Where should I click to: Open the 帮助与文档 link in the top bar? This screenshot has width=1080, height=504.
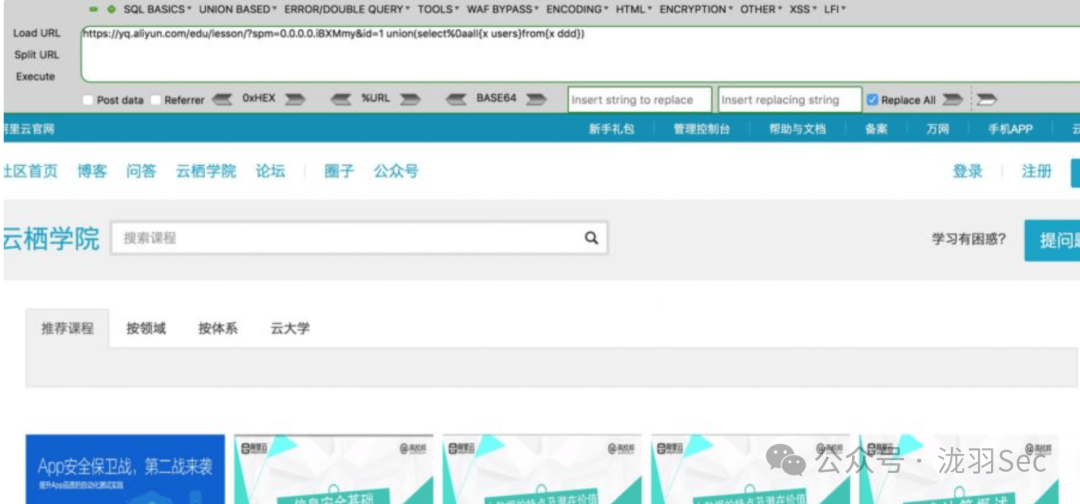(x=798, y=129)
